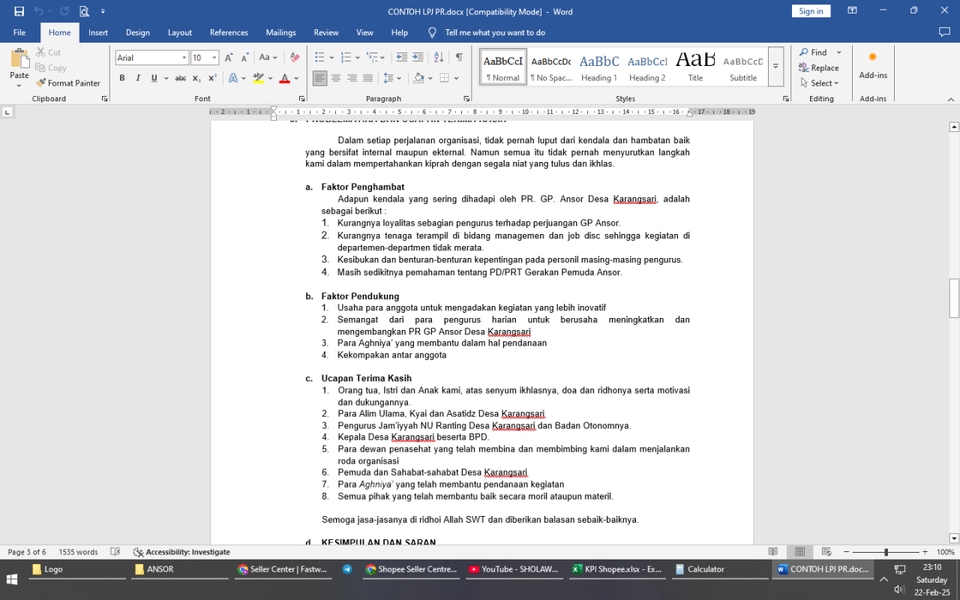Increase font size with Grow Font icon

tap(228, 58)
